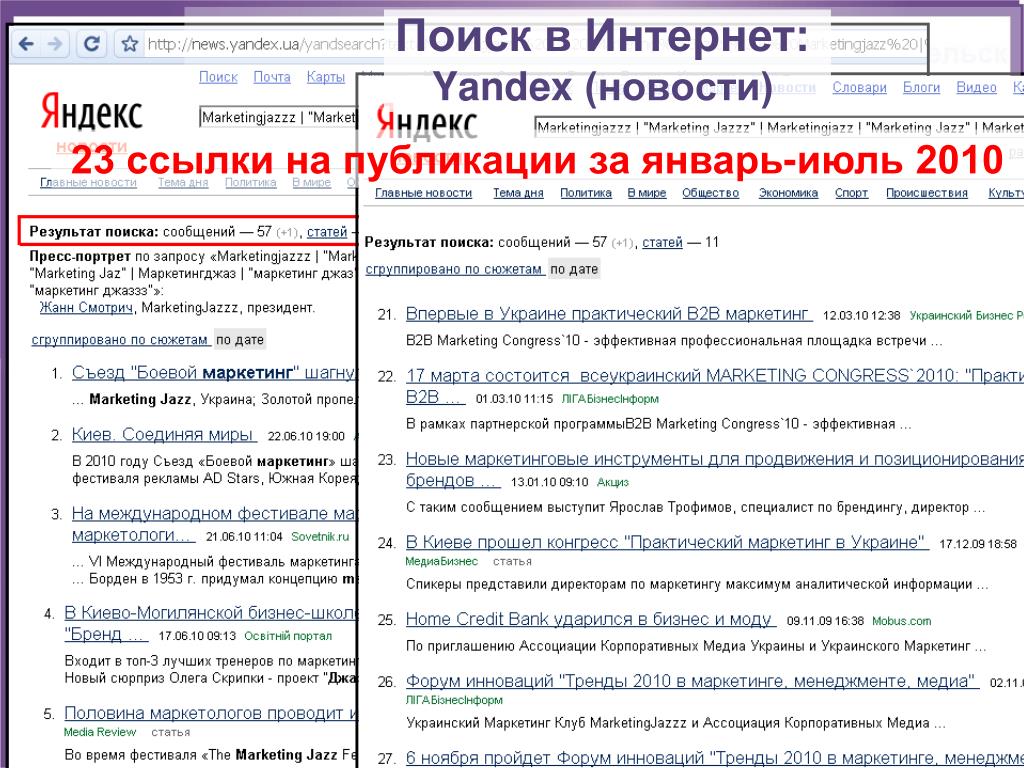Click date text 17.12.09 18:58
This screenshot has height=768, width=1024.
pos(978,544)
